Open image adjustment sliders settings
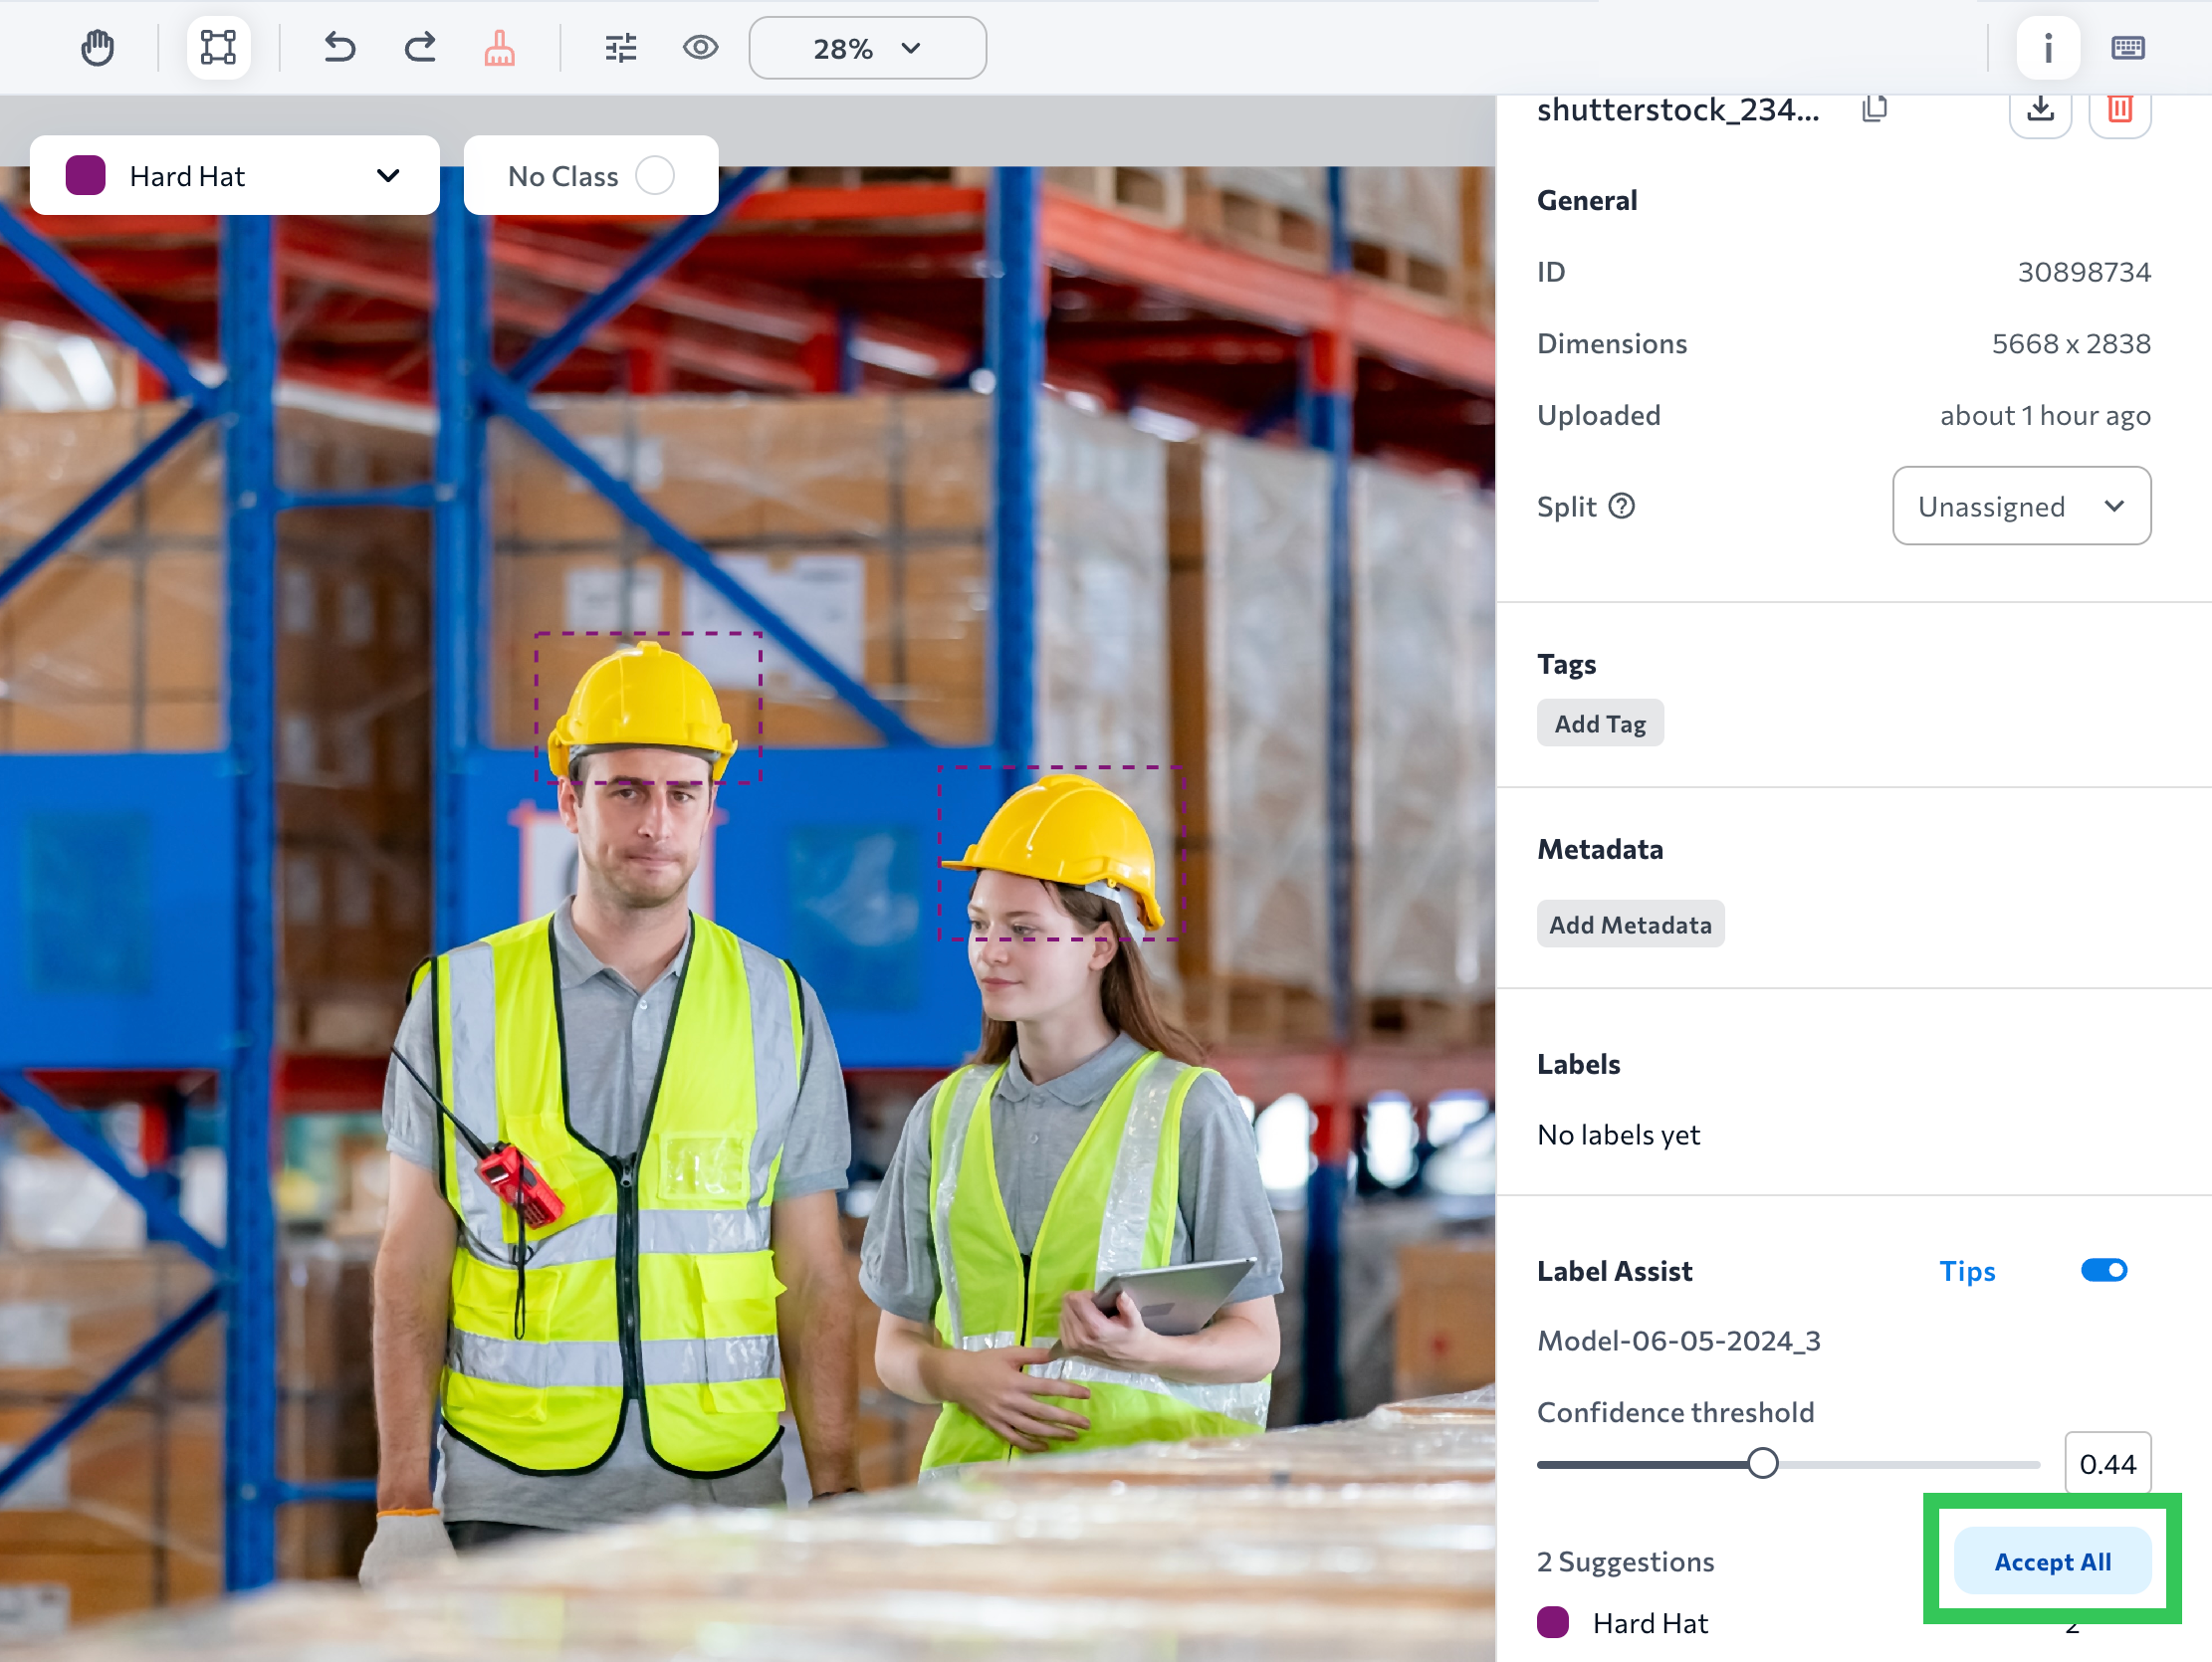Viewport: 2212px width, 1662px height. pos(620,48)
